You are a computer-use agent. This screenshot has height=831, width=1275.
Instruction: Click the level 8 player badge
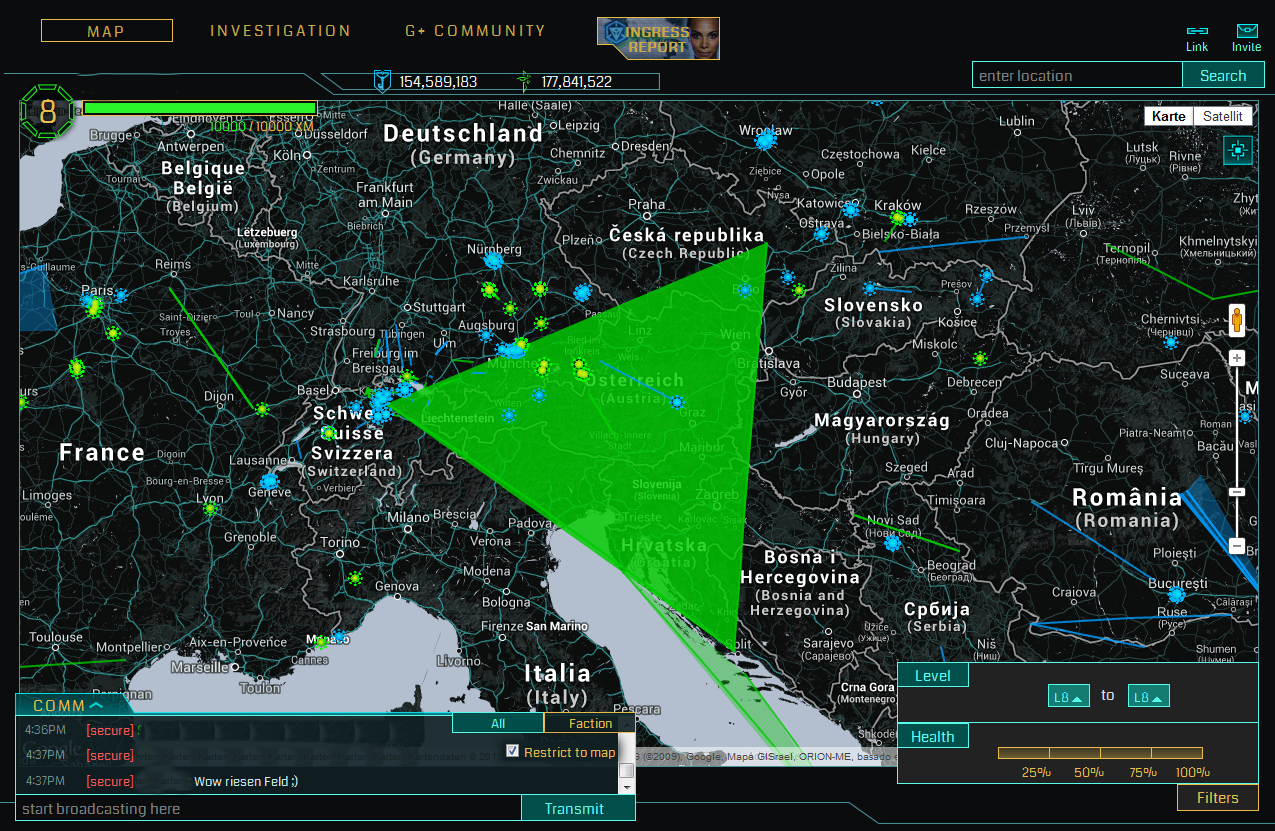pyautogui.click(x=48, y=112)
